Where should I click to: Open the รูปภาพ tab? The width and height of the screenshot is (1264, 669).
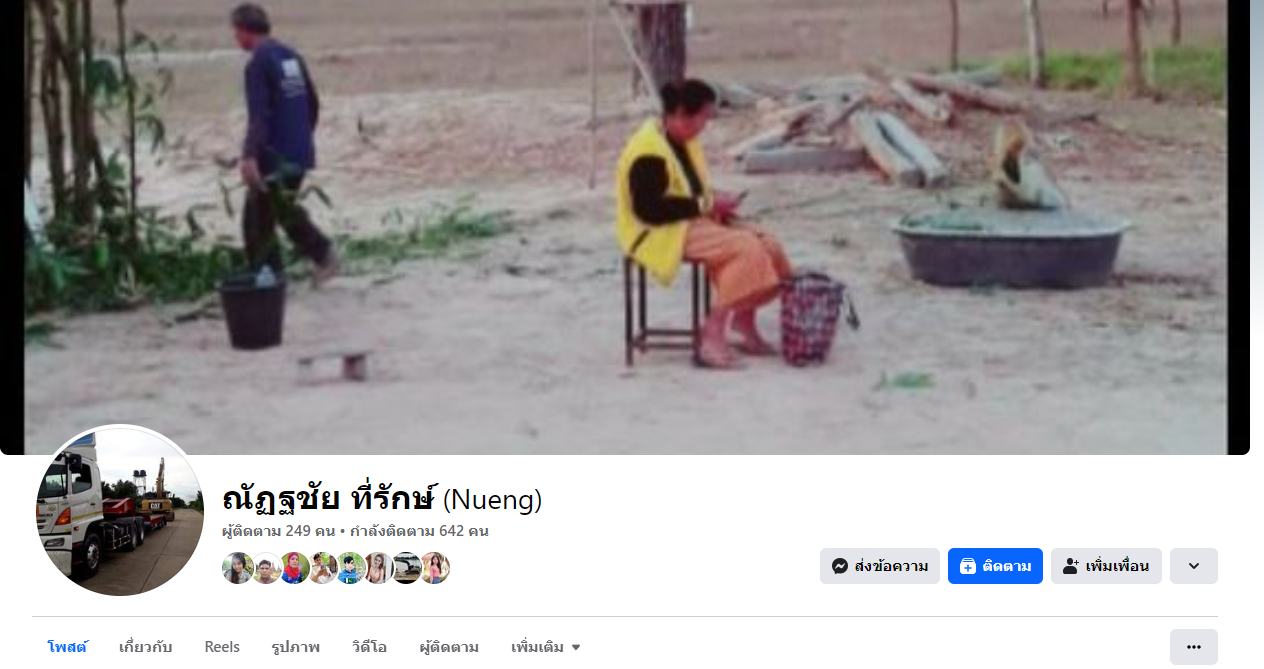(x=296, y=647)
